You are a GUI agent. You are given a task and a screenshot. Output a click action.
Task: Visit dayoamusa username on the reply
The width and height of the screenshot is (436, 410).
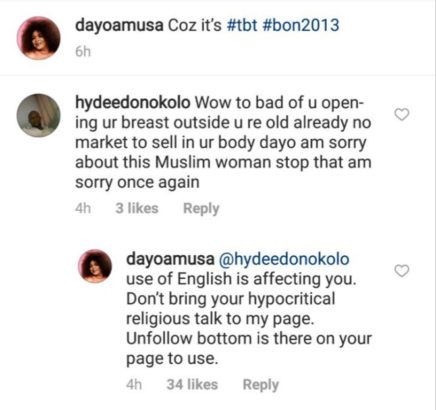point(170,259)
